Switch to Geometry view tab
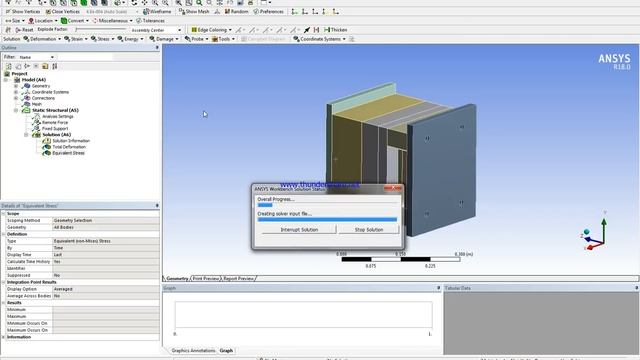Image resolution: width=640 pixels, height=360 pixels. pos(177,278)
